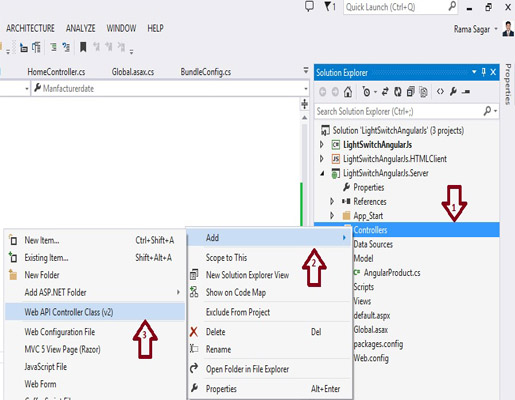Image resolution: width=515 pixels, height=400 pixels.
Task: Open the WINDOW menu
Action: [121, 28]
